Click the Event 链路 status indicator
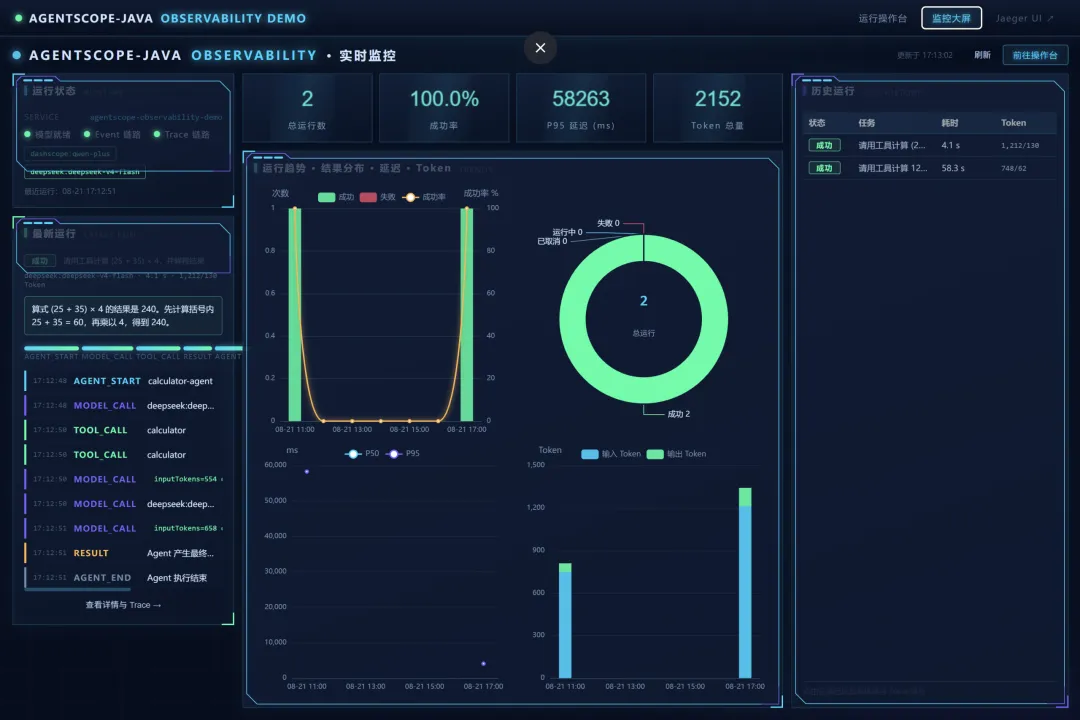 [112, 134]
